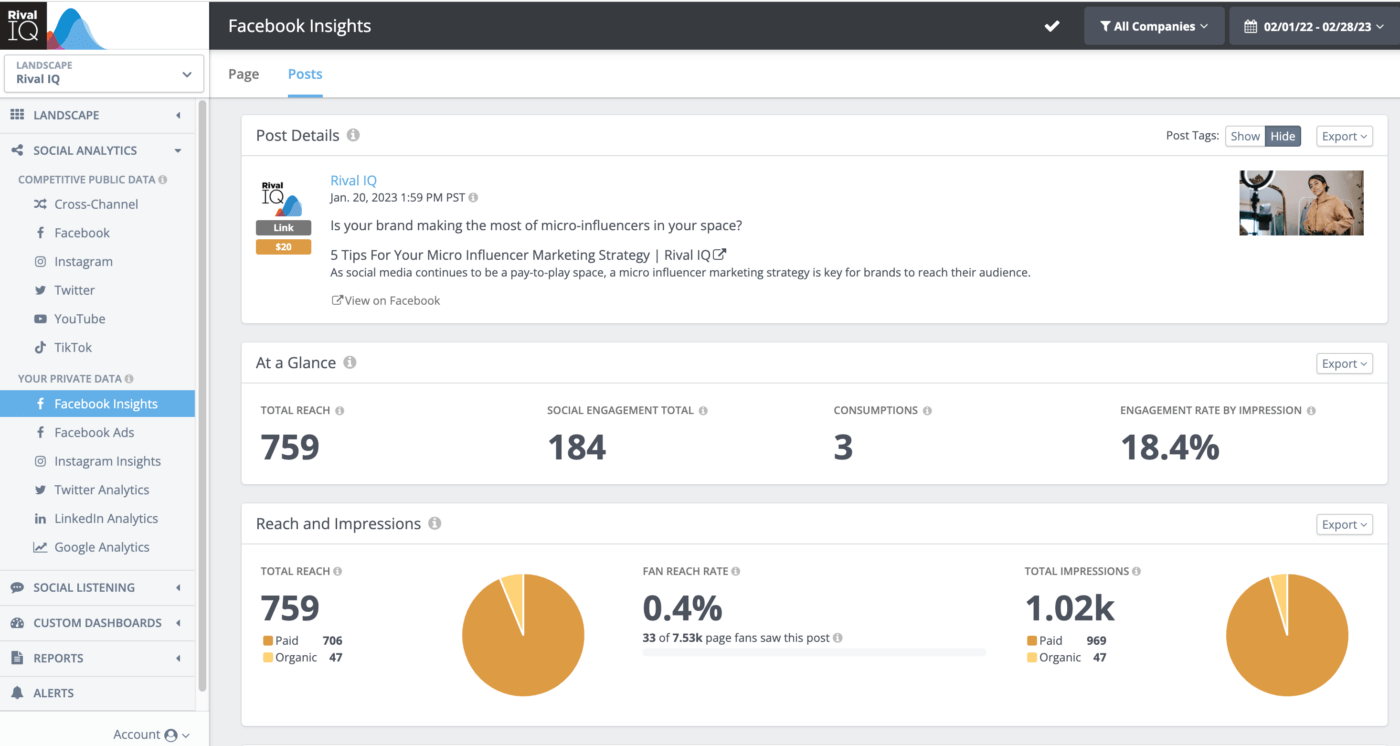Open the All Companies filter dropdown
Viewport: 1400px width, 746px height.
1154,27
